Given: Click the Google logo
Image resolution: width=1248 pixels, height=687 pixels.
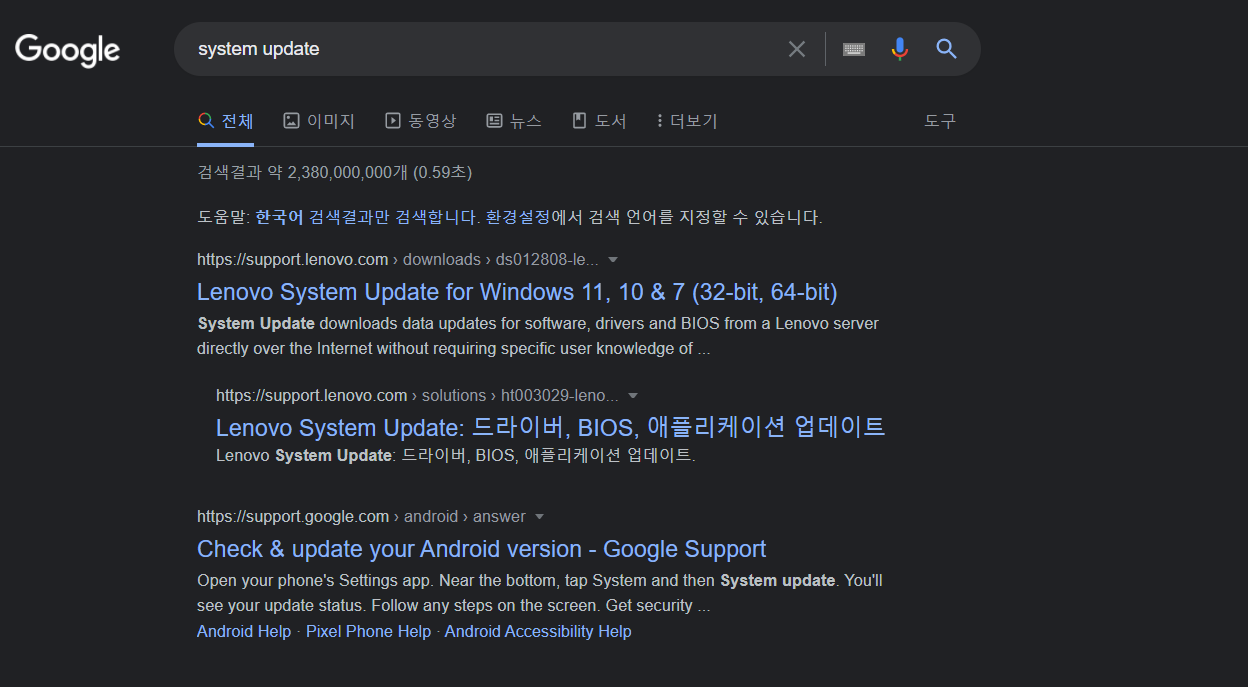Looking at the screenshot, I should point(67,50).
